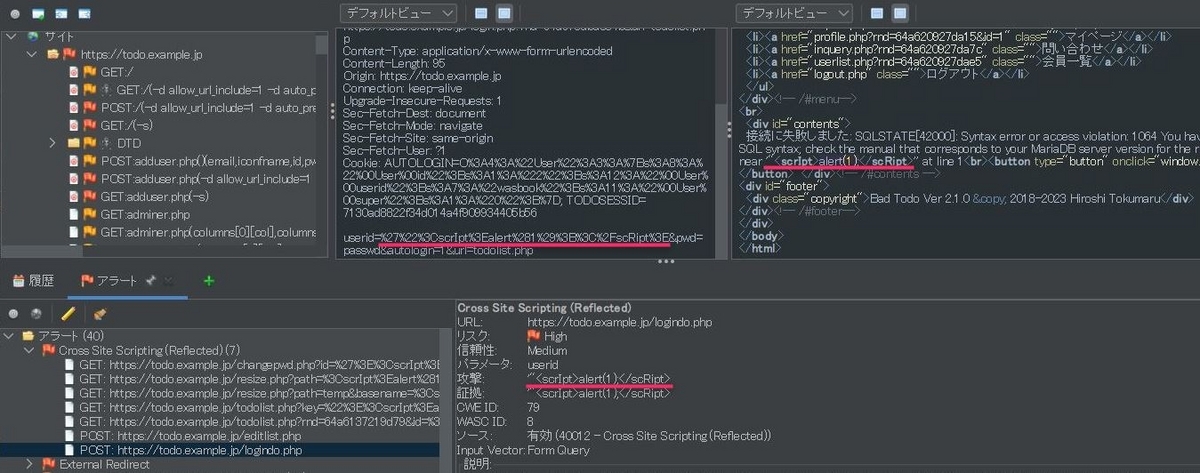Screen dimensions: 1200x473
Task: Click the round icon in alerts toolbar
Action: point(14,312)
